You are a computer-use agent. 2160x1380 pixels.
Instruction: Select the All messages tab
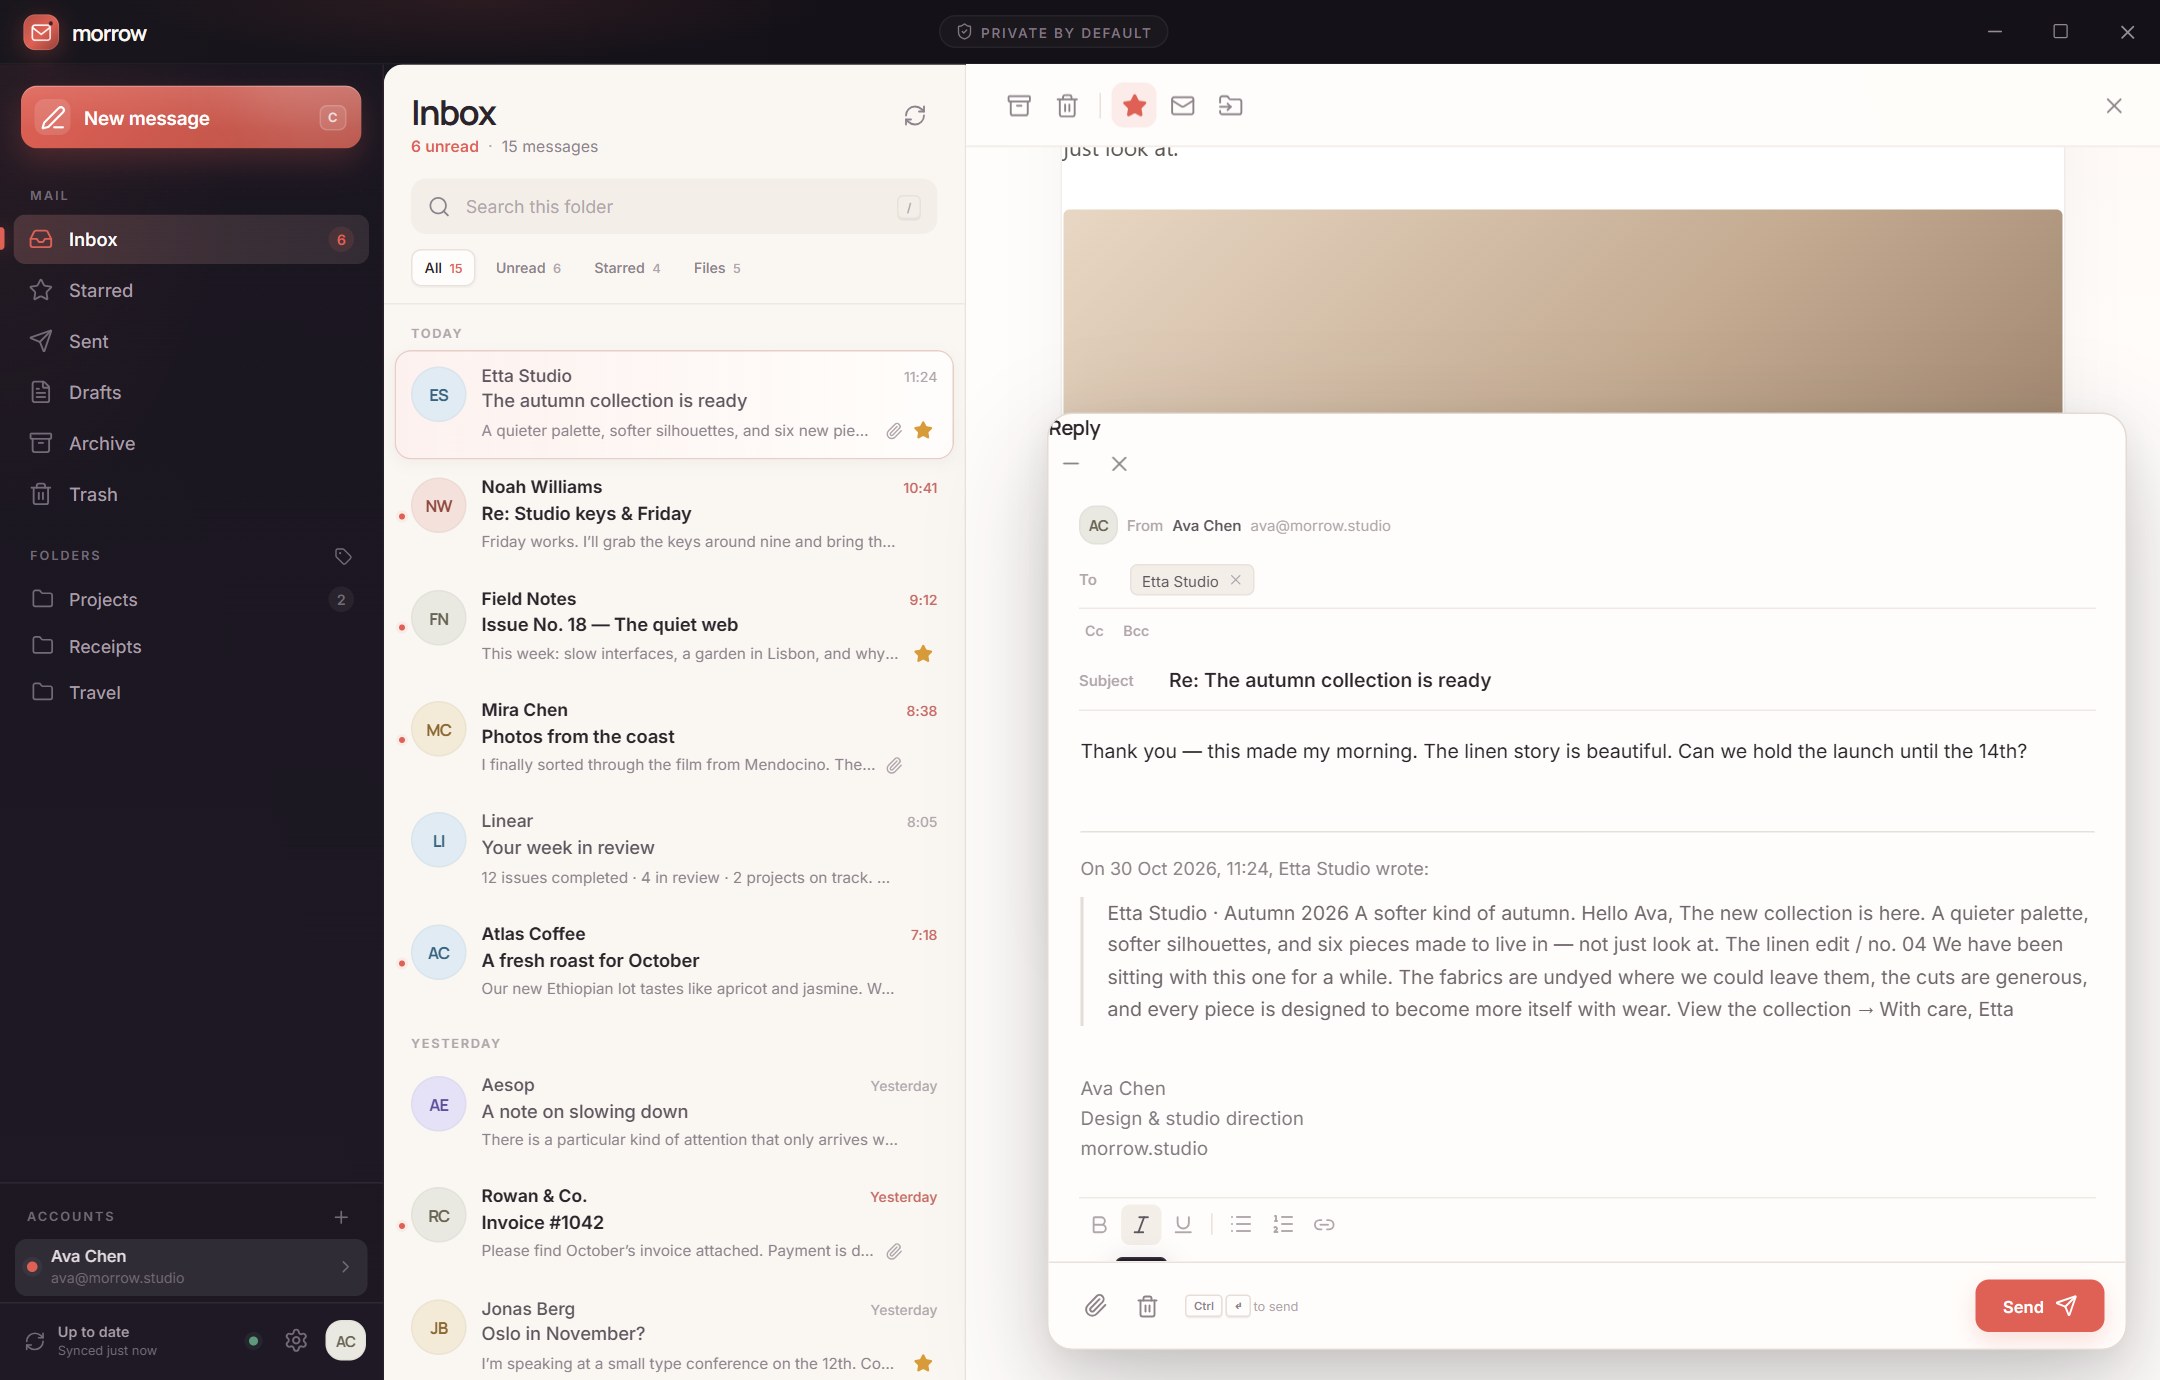443,268
